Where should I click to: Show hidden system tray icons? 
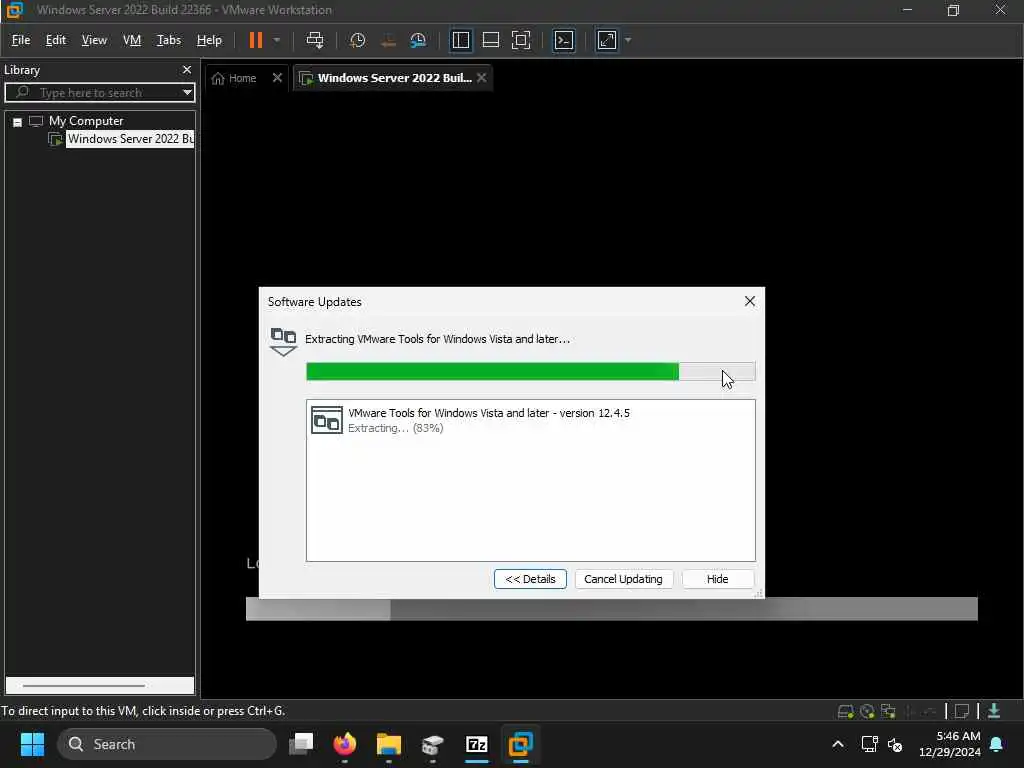coord(838,744)
